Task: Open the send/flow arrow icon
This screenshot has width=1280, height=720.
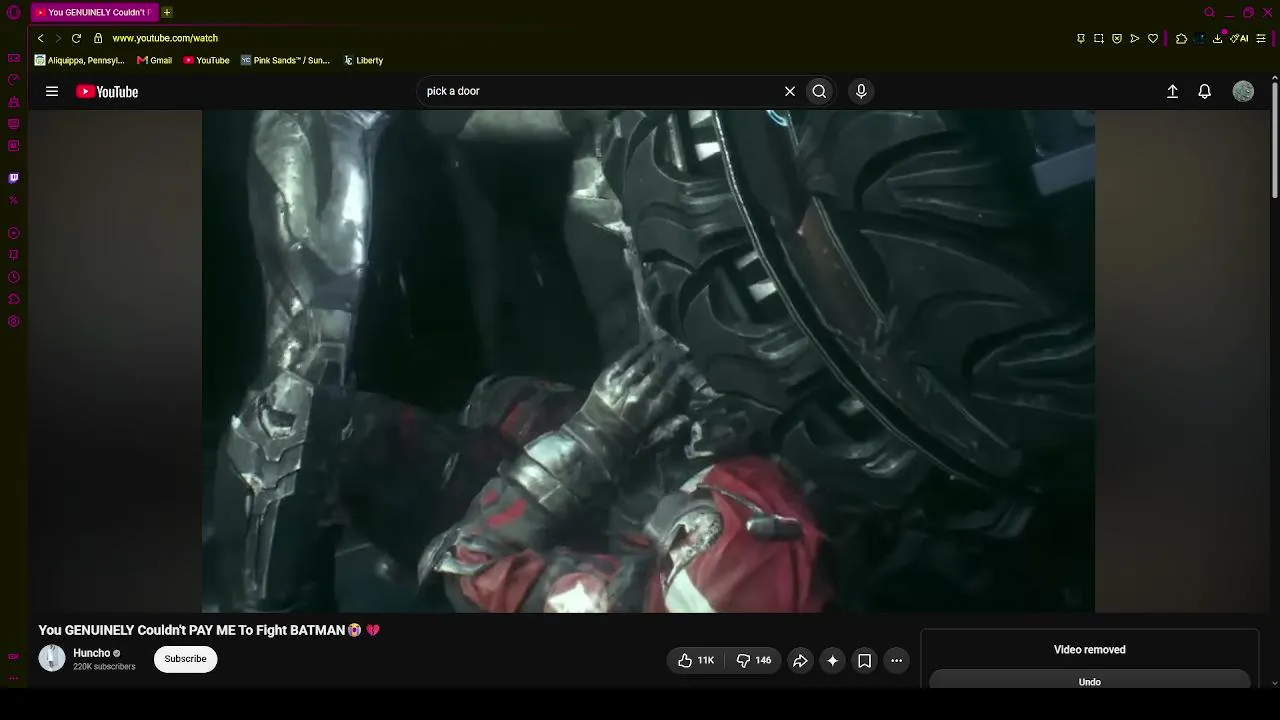Action: [x=1135, y=38]
